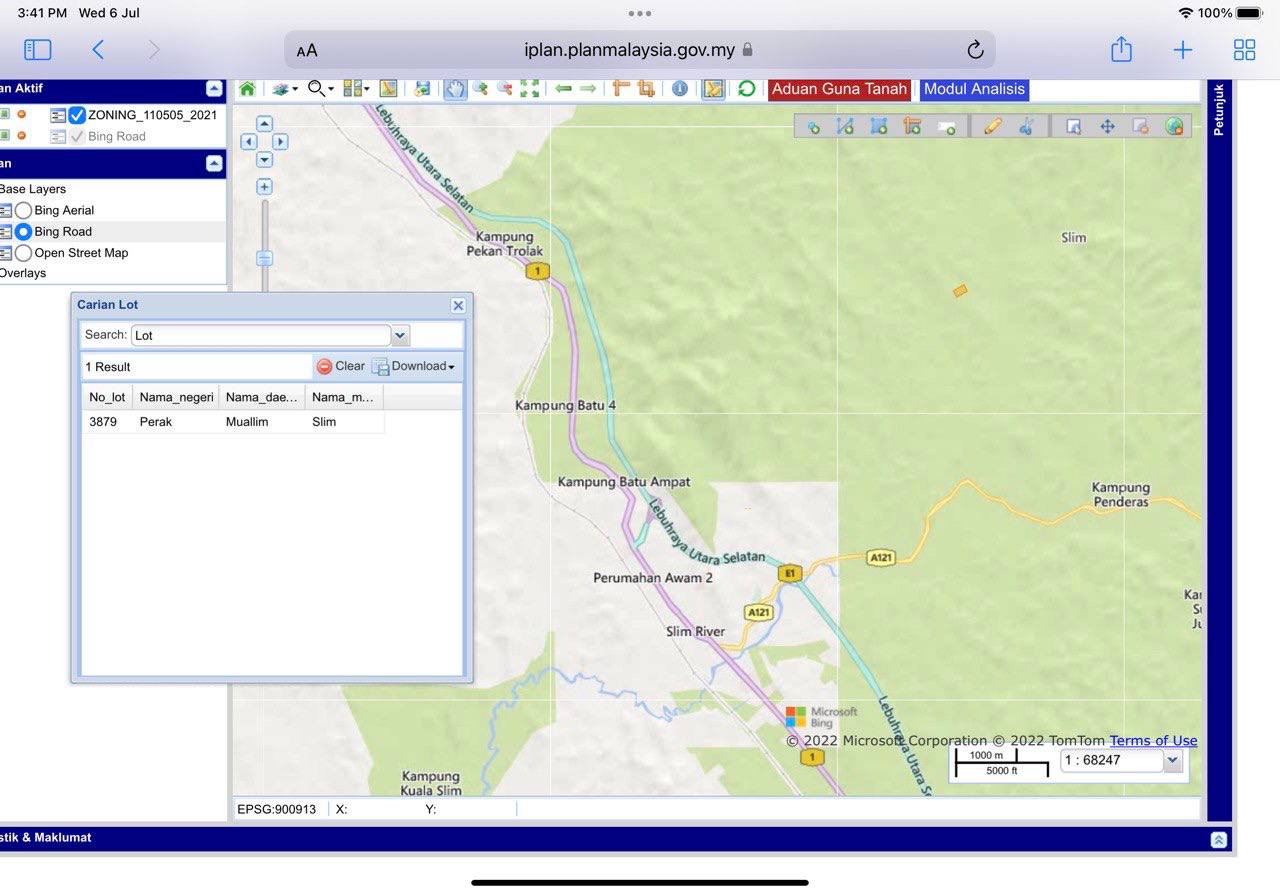
Task: Click the green Home icon in map toolbar
Action: click(247, 89)
